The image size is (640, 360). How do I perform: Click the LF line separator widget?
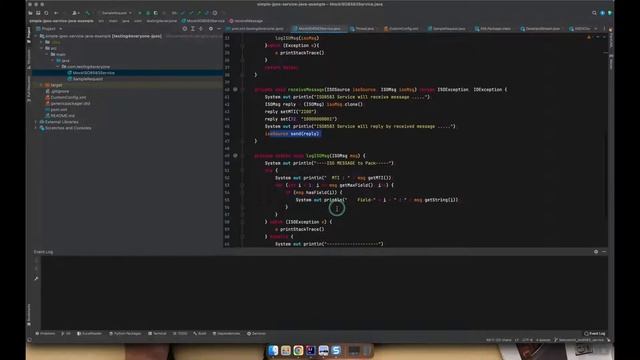point(516,340)
